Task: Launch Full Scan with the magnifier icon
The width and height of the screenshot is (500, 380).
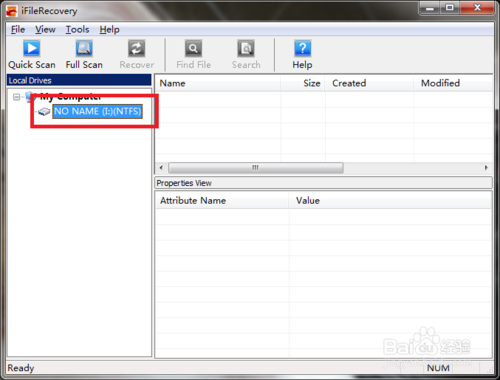Action: [84, 49]
